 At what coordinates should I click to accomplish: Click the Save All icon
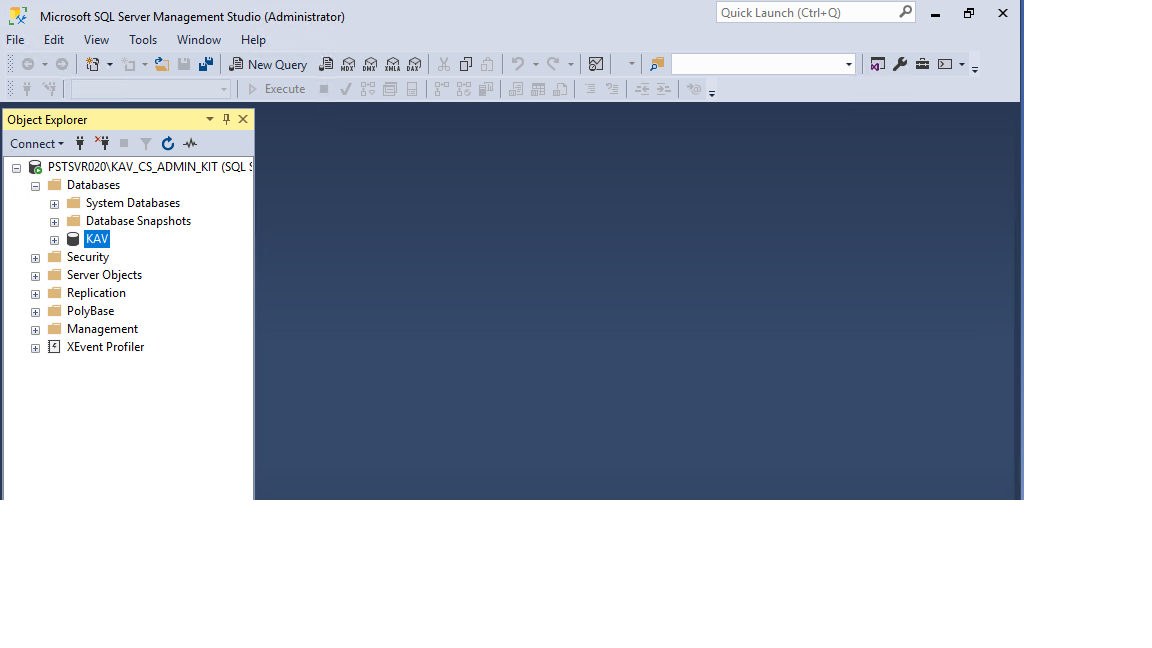pos(206,65)
